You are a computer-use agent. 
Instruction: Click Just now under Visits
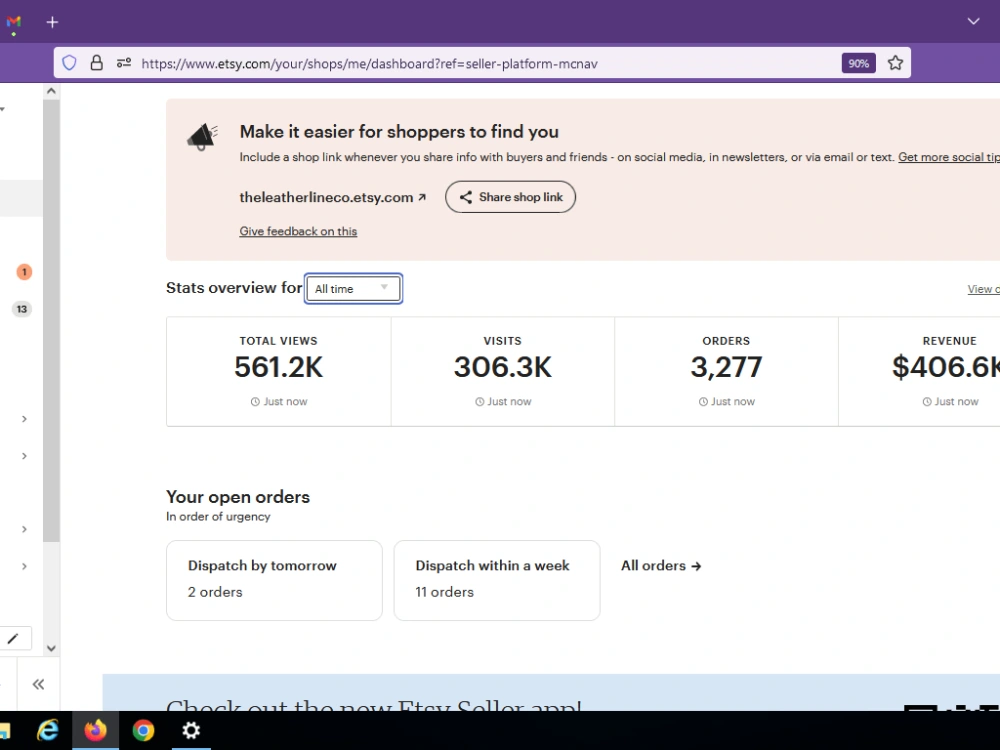tap(503, 402)
